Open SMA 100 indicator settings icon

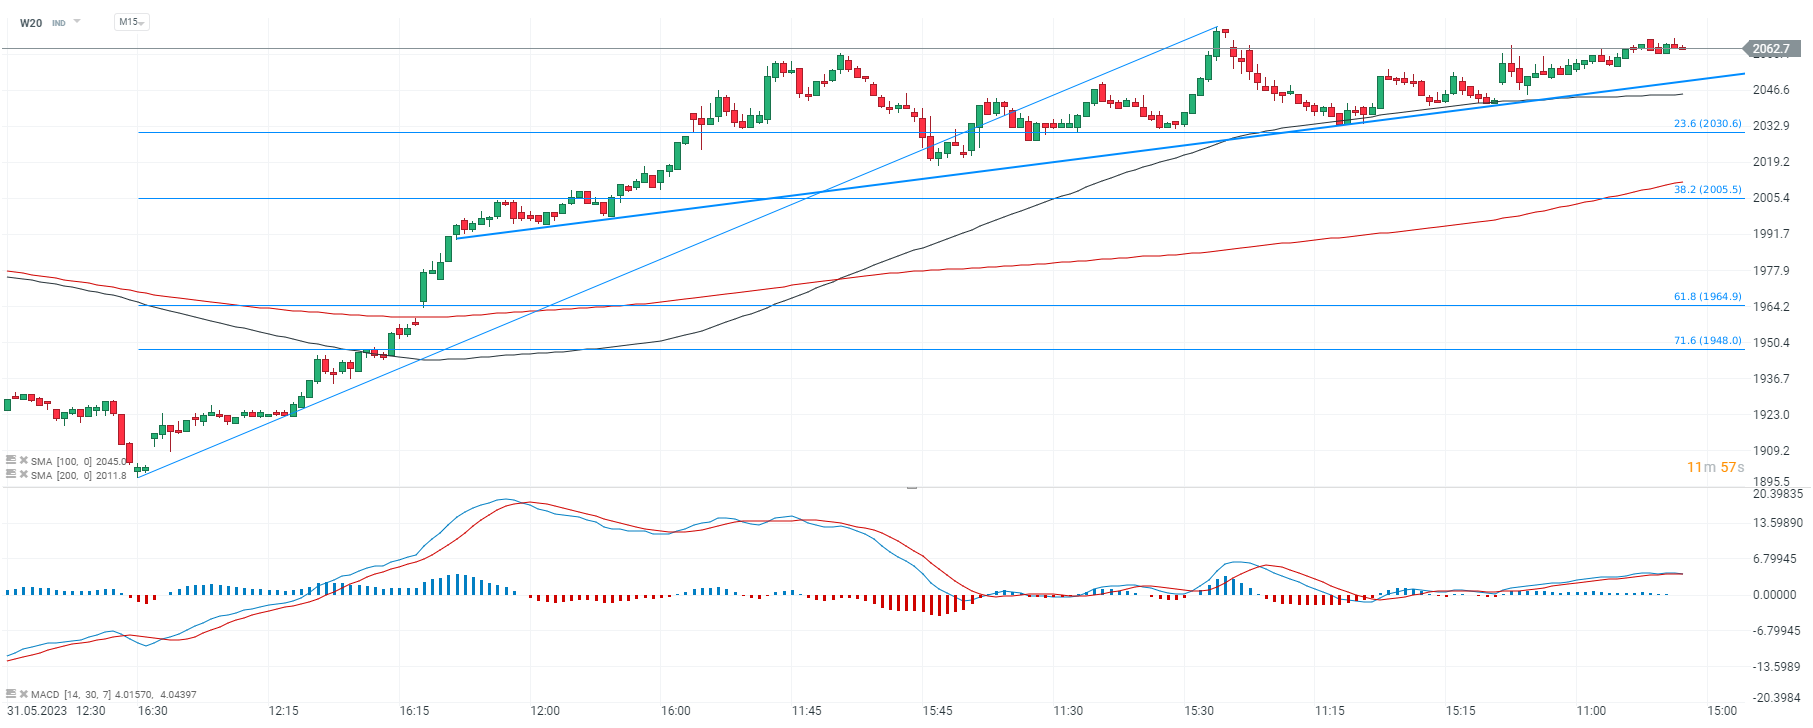coord(11,460)
